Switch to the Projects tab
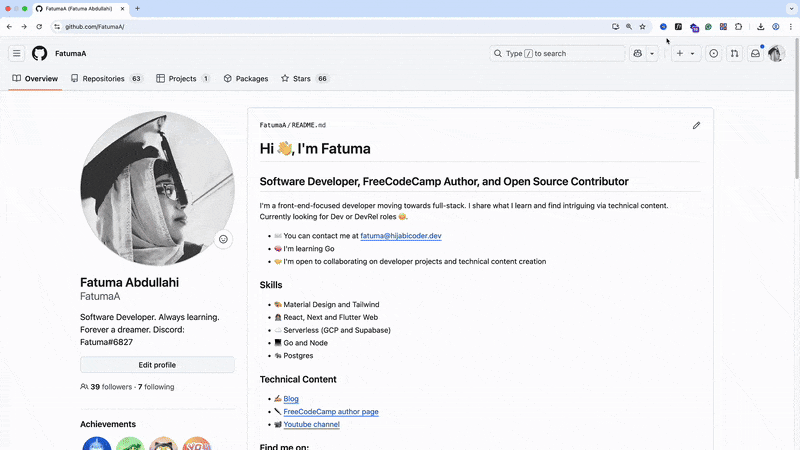Image resolution: width=800 pixels, height=450 pixels. click(183, 79)
